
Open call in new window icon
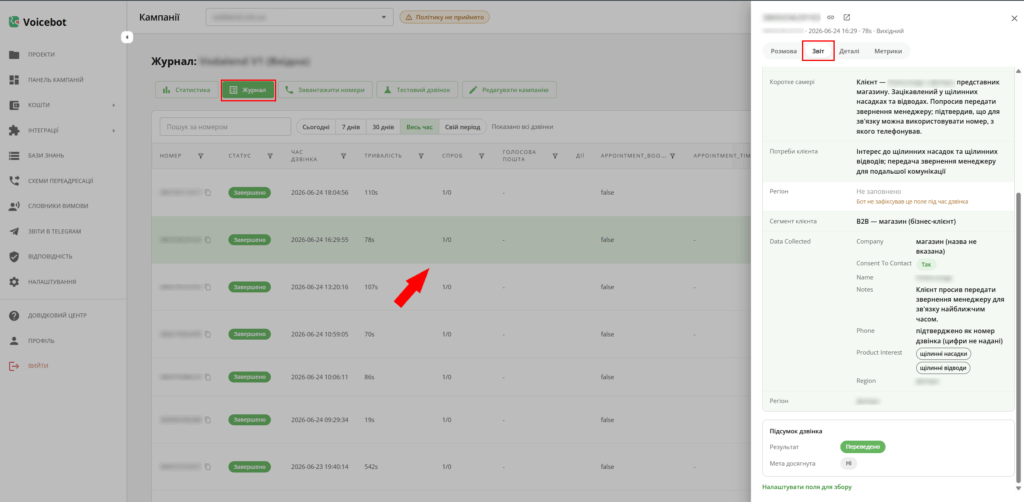[847, 18]
